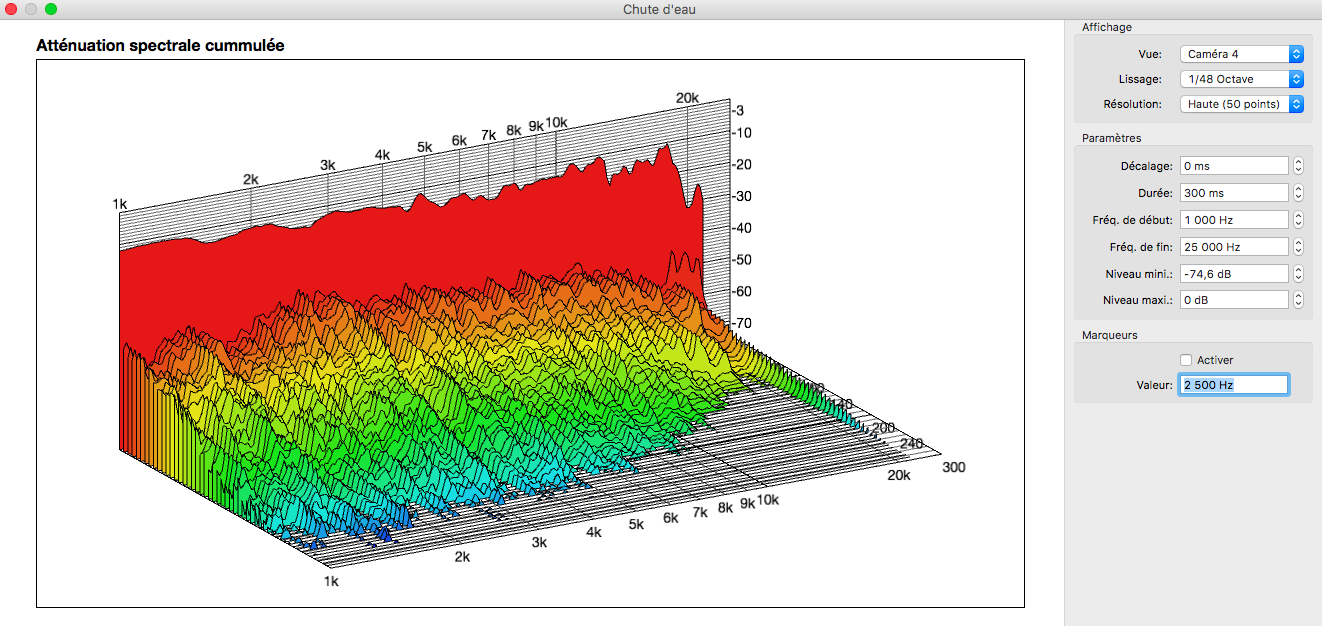Click the Durée stepper arrows
The width and height of the screenshot is (1322, 626).
point(1298,193)
